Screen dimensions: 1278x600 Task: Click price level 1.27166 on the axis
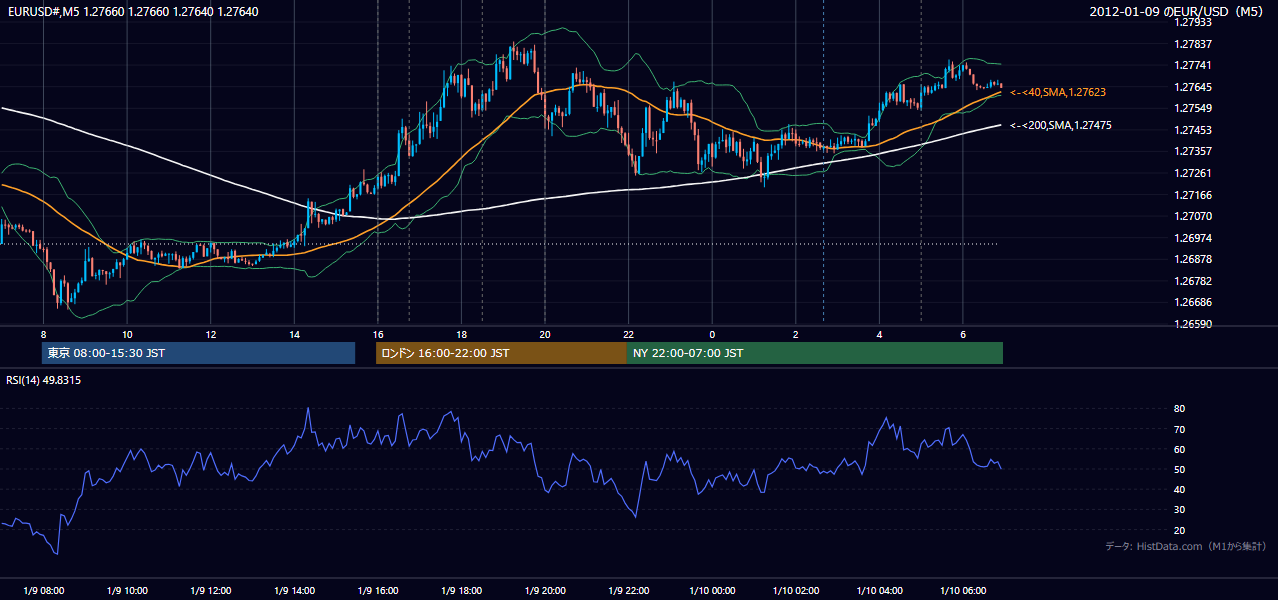1193,195
